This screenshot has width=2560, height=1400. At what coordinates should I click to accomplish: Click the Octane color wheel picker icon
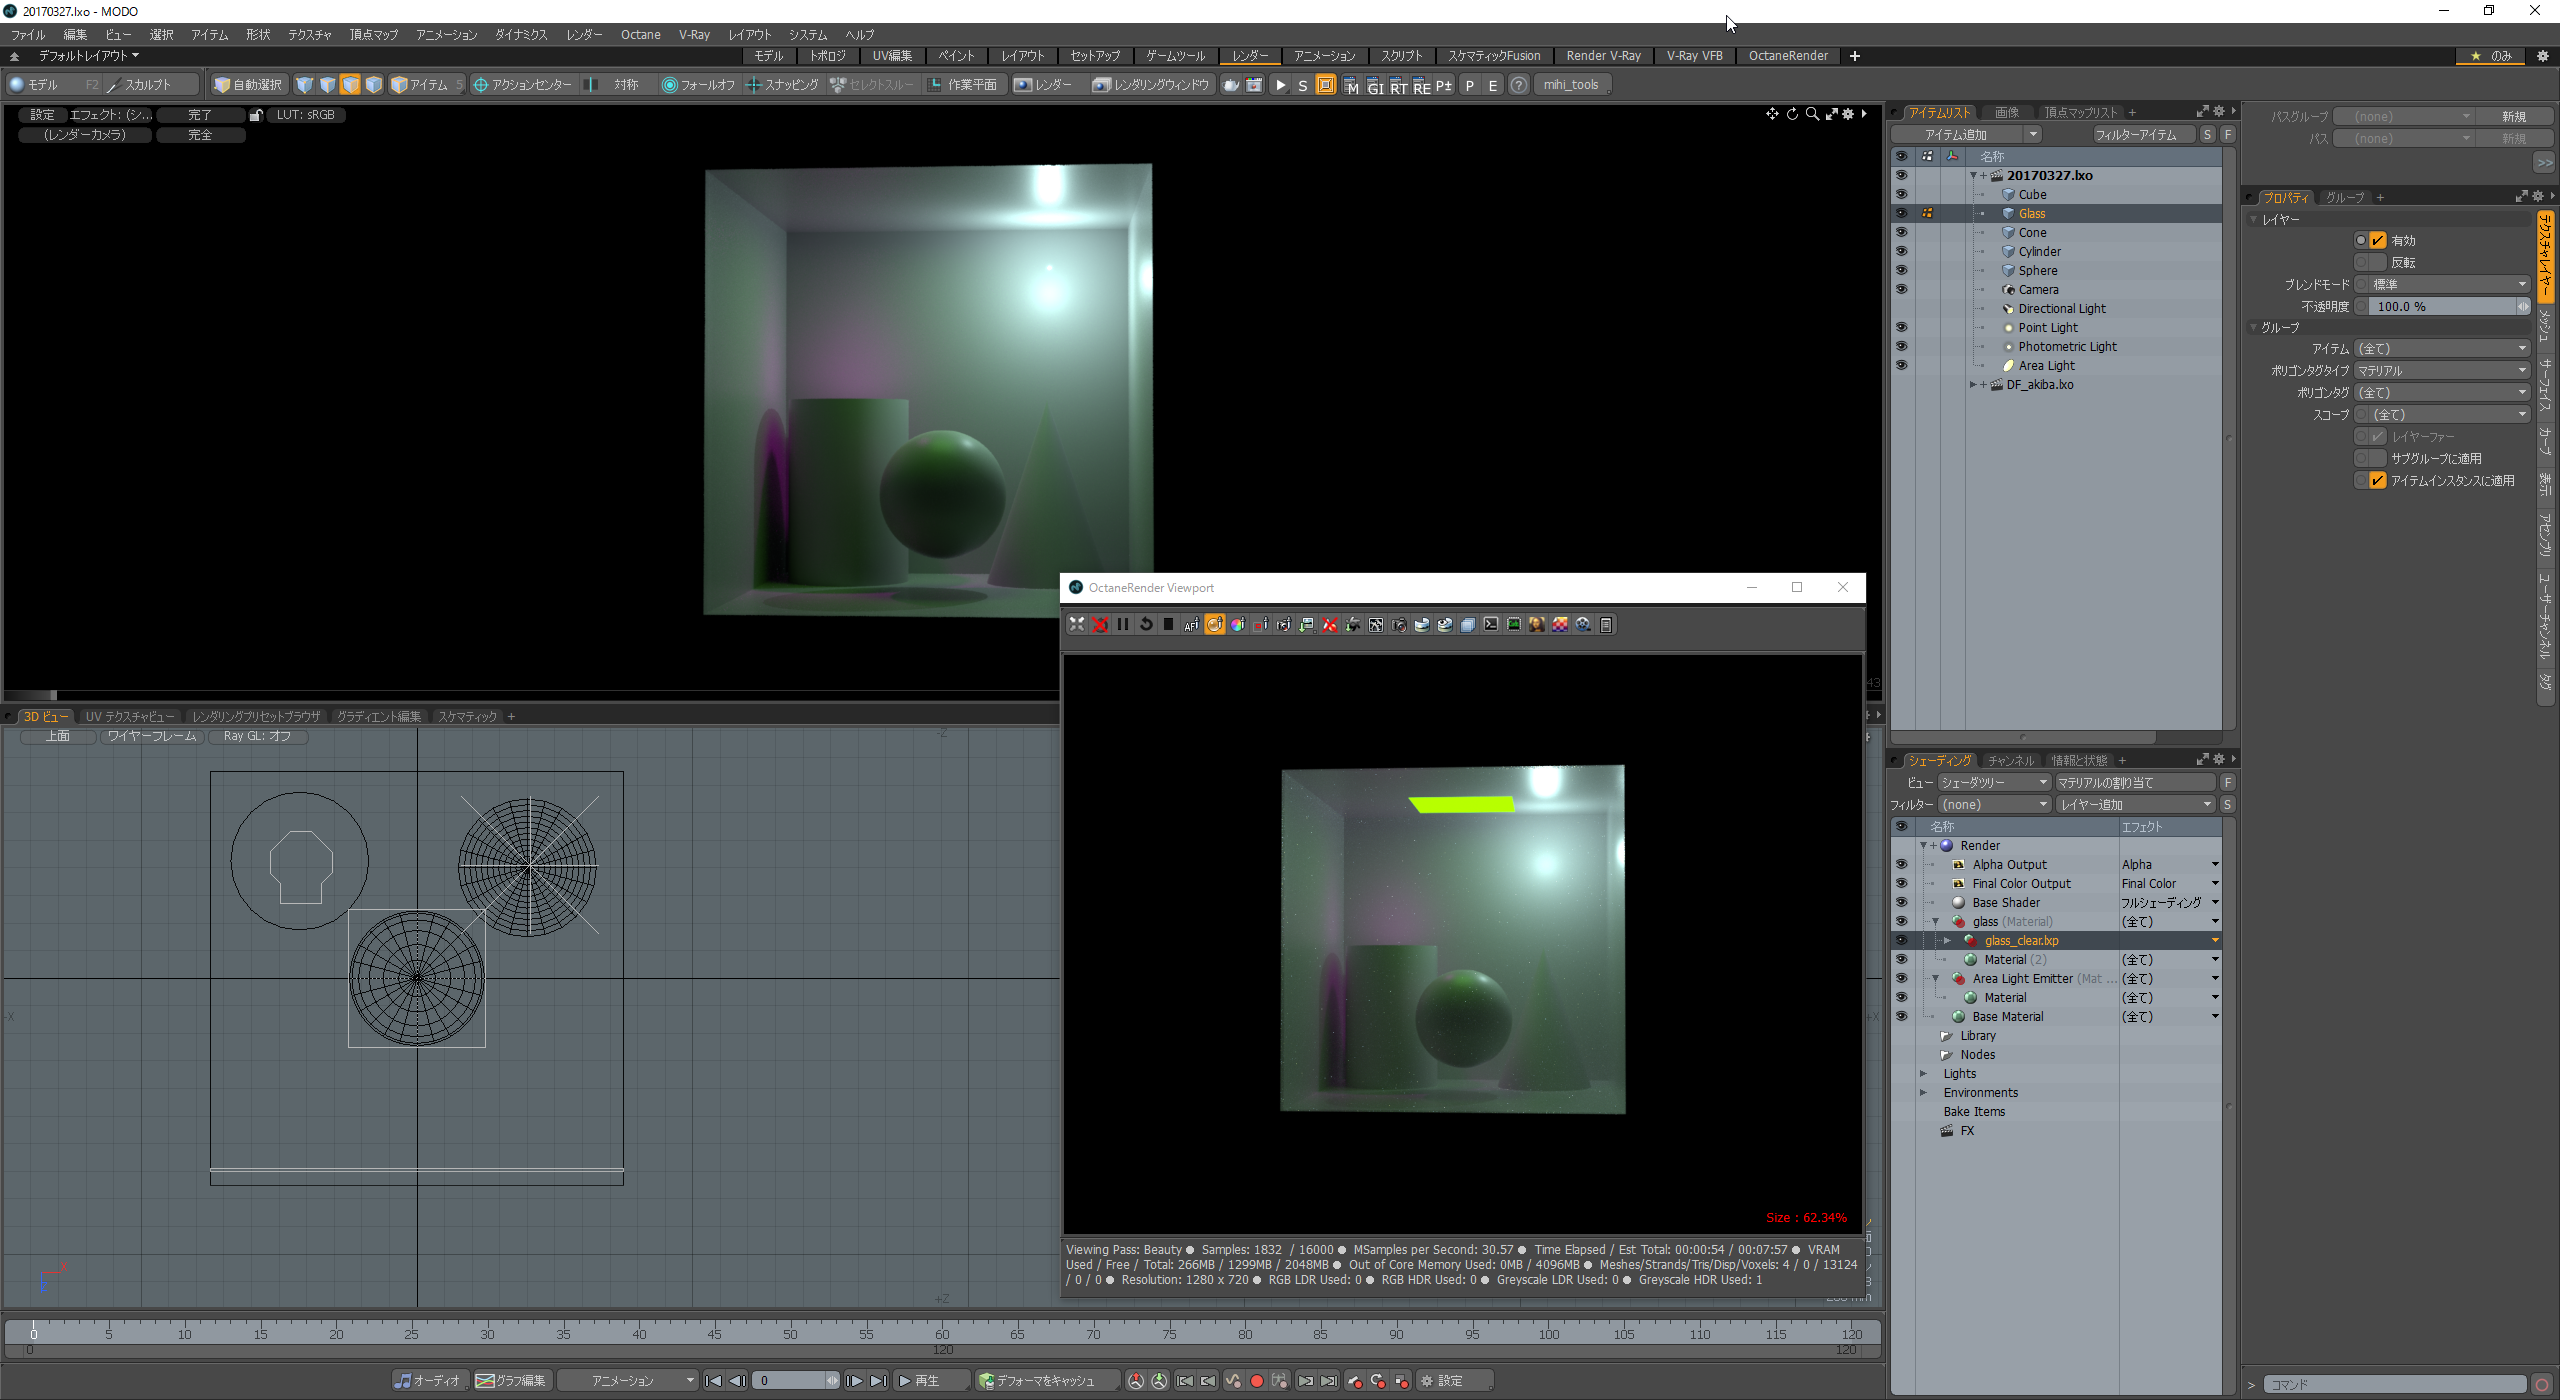pos(1237,625)
